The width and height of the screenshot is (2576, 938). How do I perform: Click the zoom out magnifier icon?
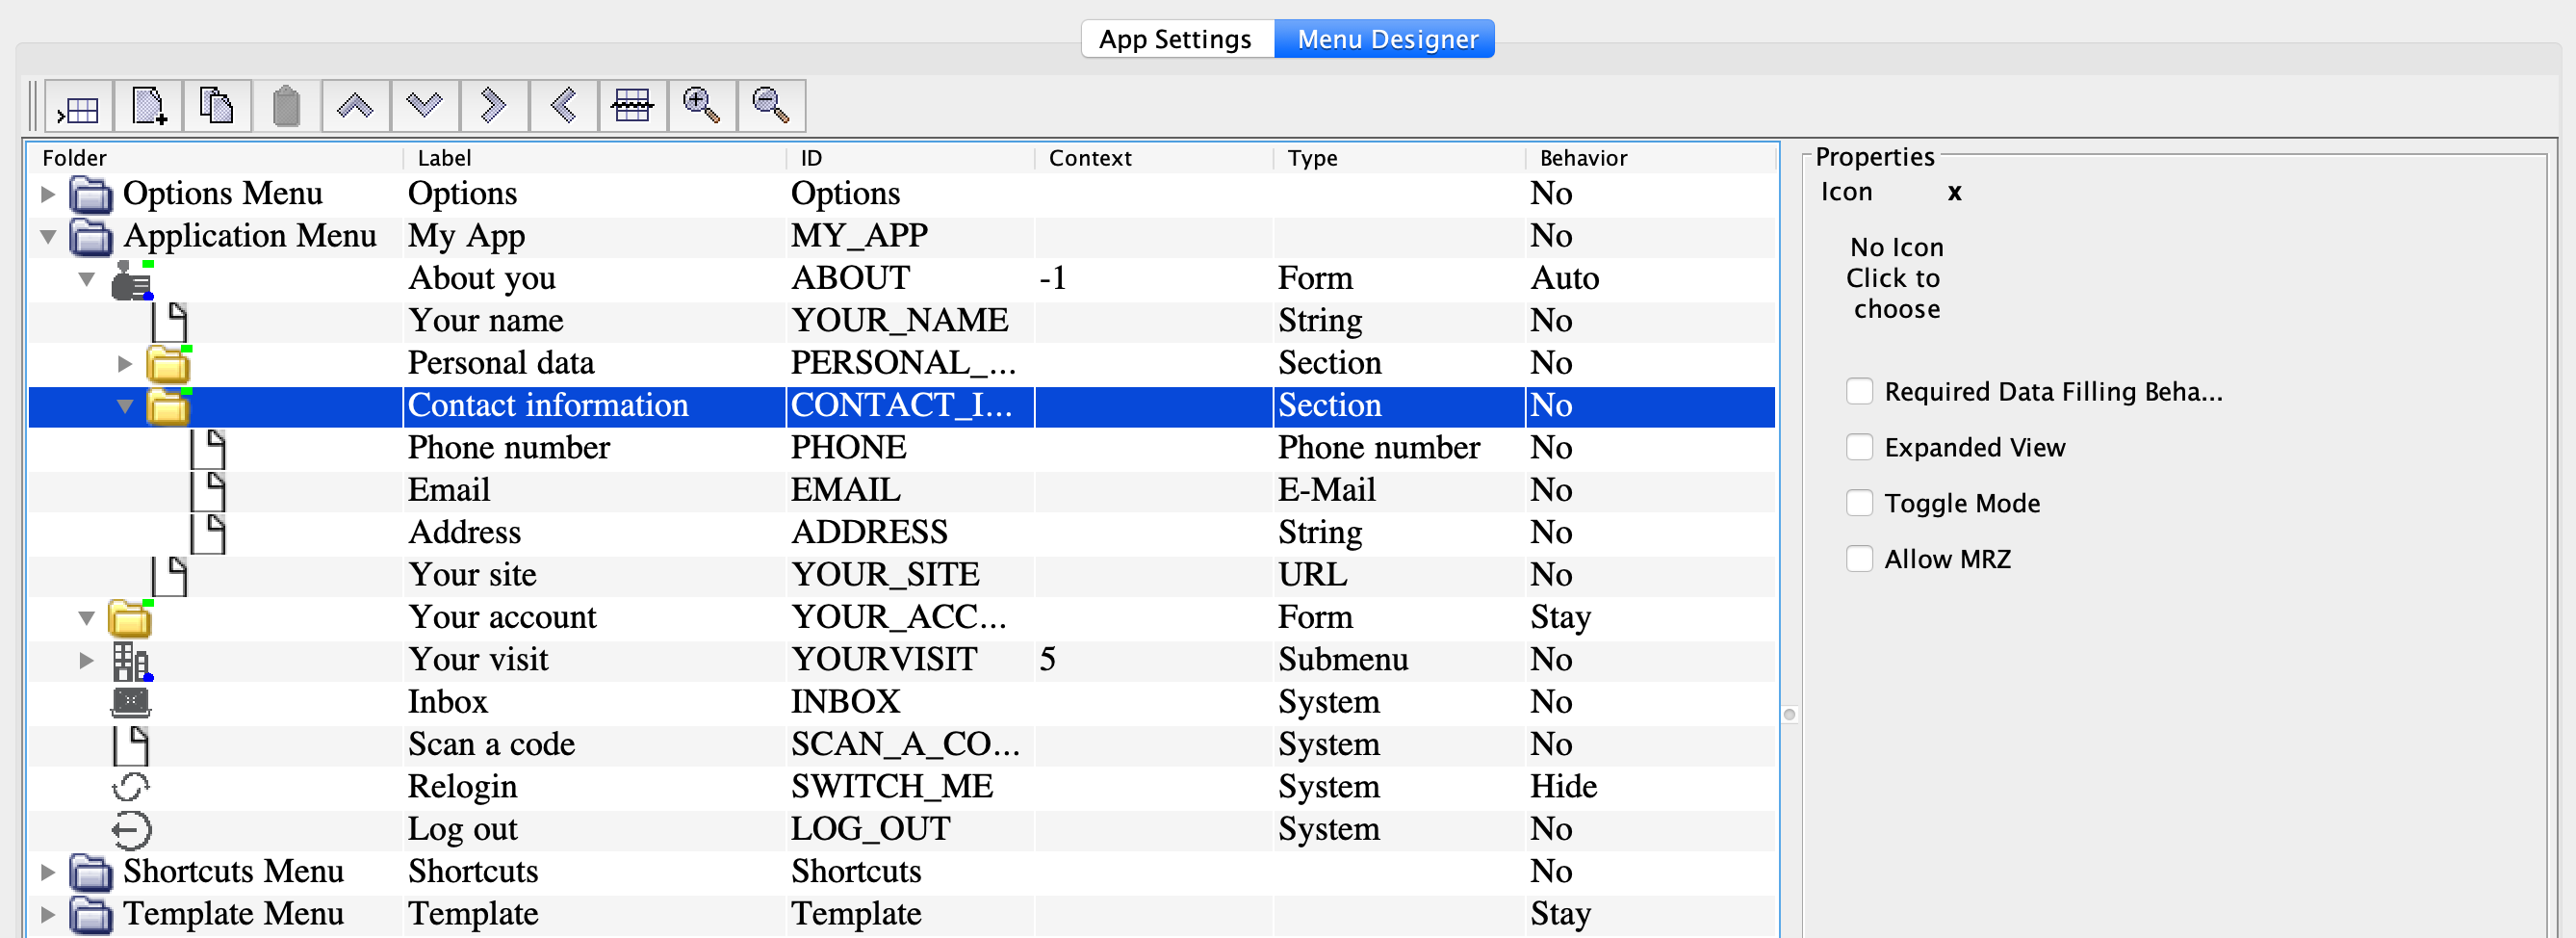tap(770, 105)
